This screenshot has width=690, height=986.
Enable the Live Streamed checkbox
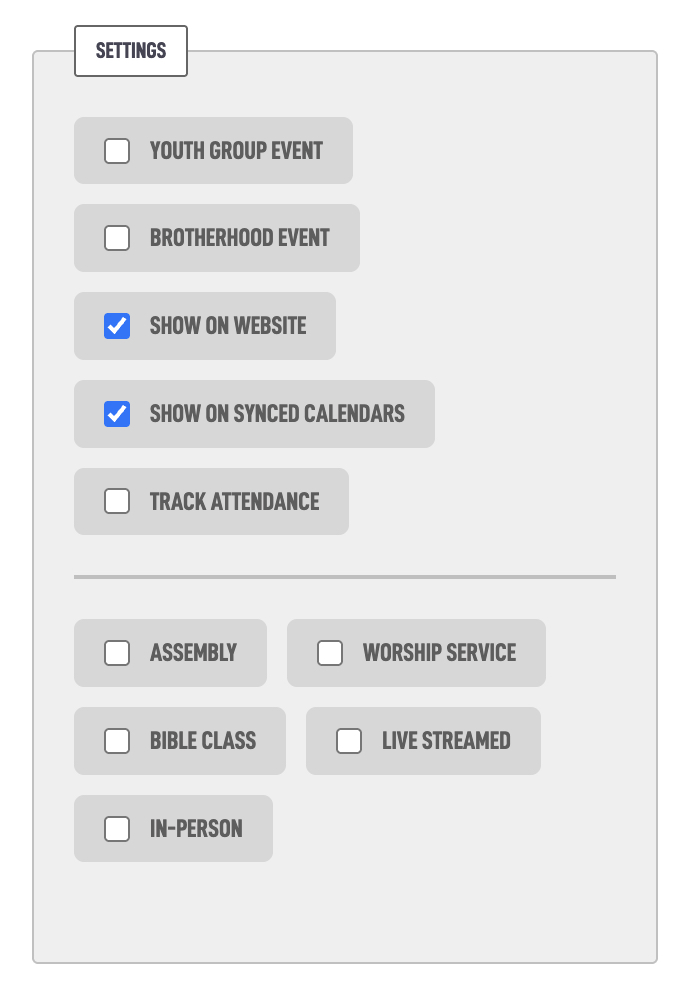[349, 741]
